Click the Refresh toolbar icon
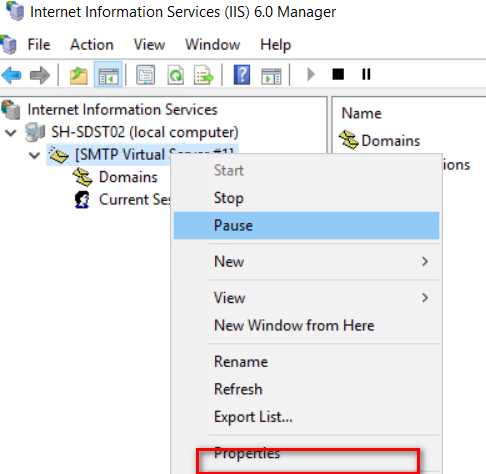This screenshot has height=474, width=486. (x=175, y=75)
